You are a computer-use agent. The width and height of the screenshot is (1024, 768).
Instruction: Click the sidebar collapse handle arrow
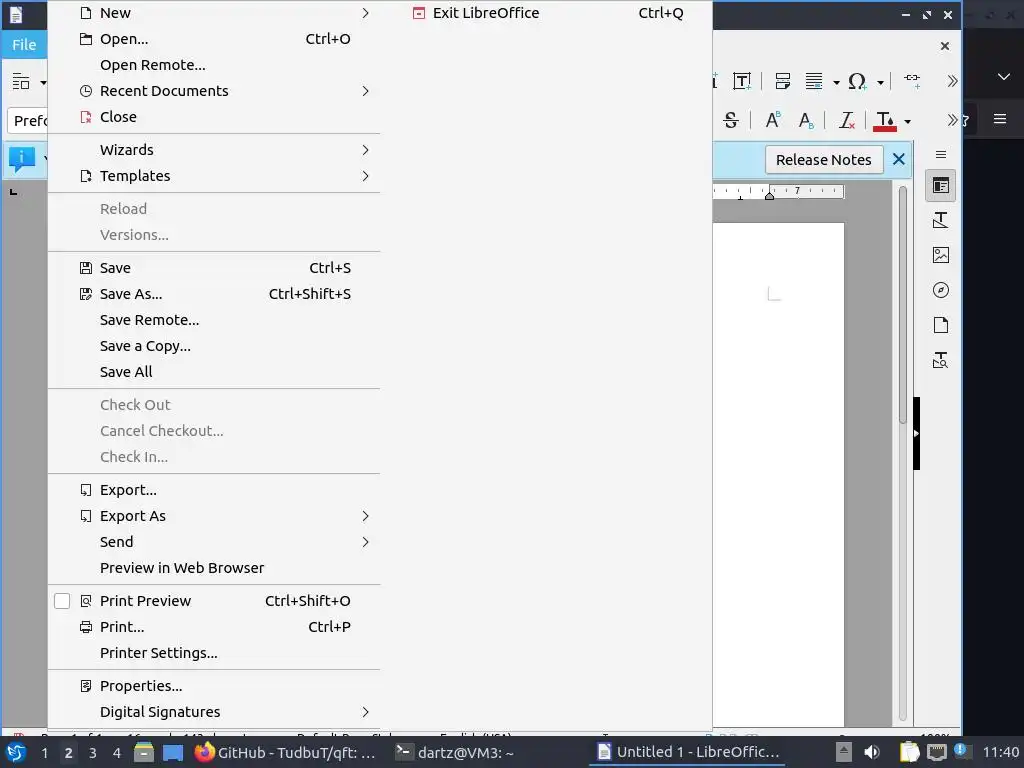916,434
